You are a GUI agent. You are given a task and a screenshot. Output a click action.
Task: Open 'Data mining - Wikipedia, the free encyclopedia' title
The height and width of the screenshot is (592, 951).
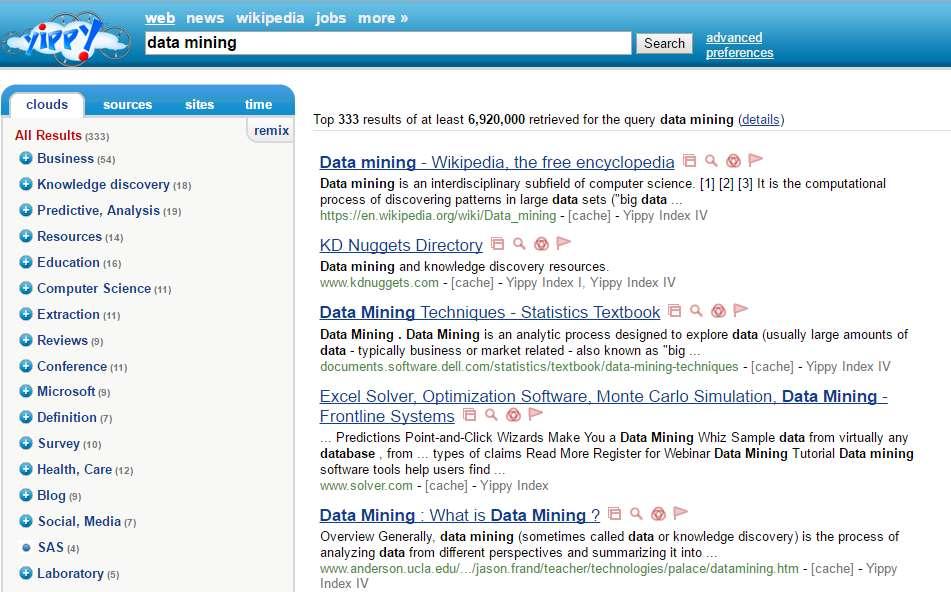[x=497, y=163]
